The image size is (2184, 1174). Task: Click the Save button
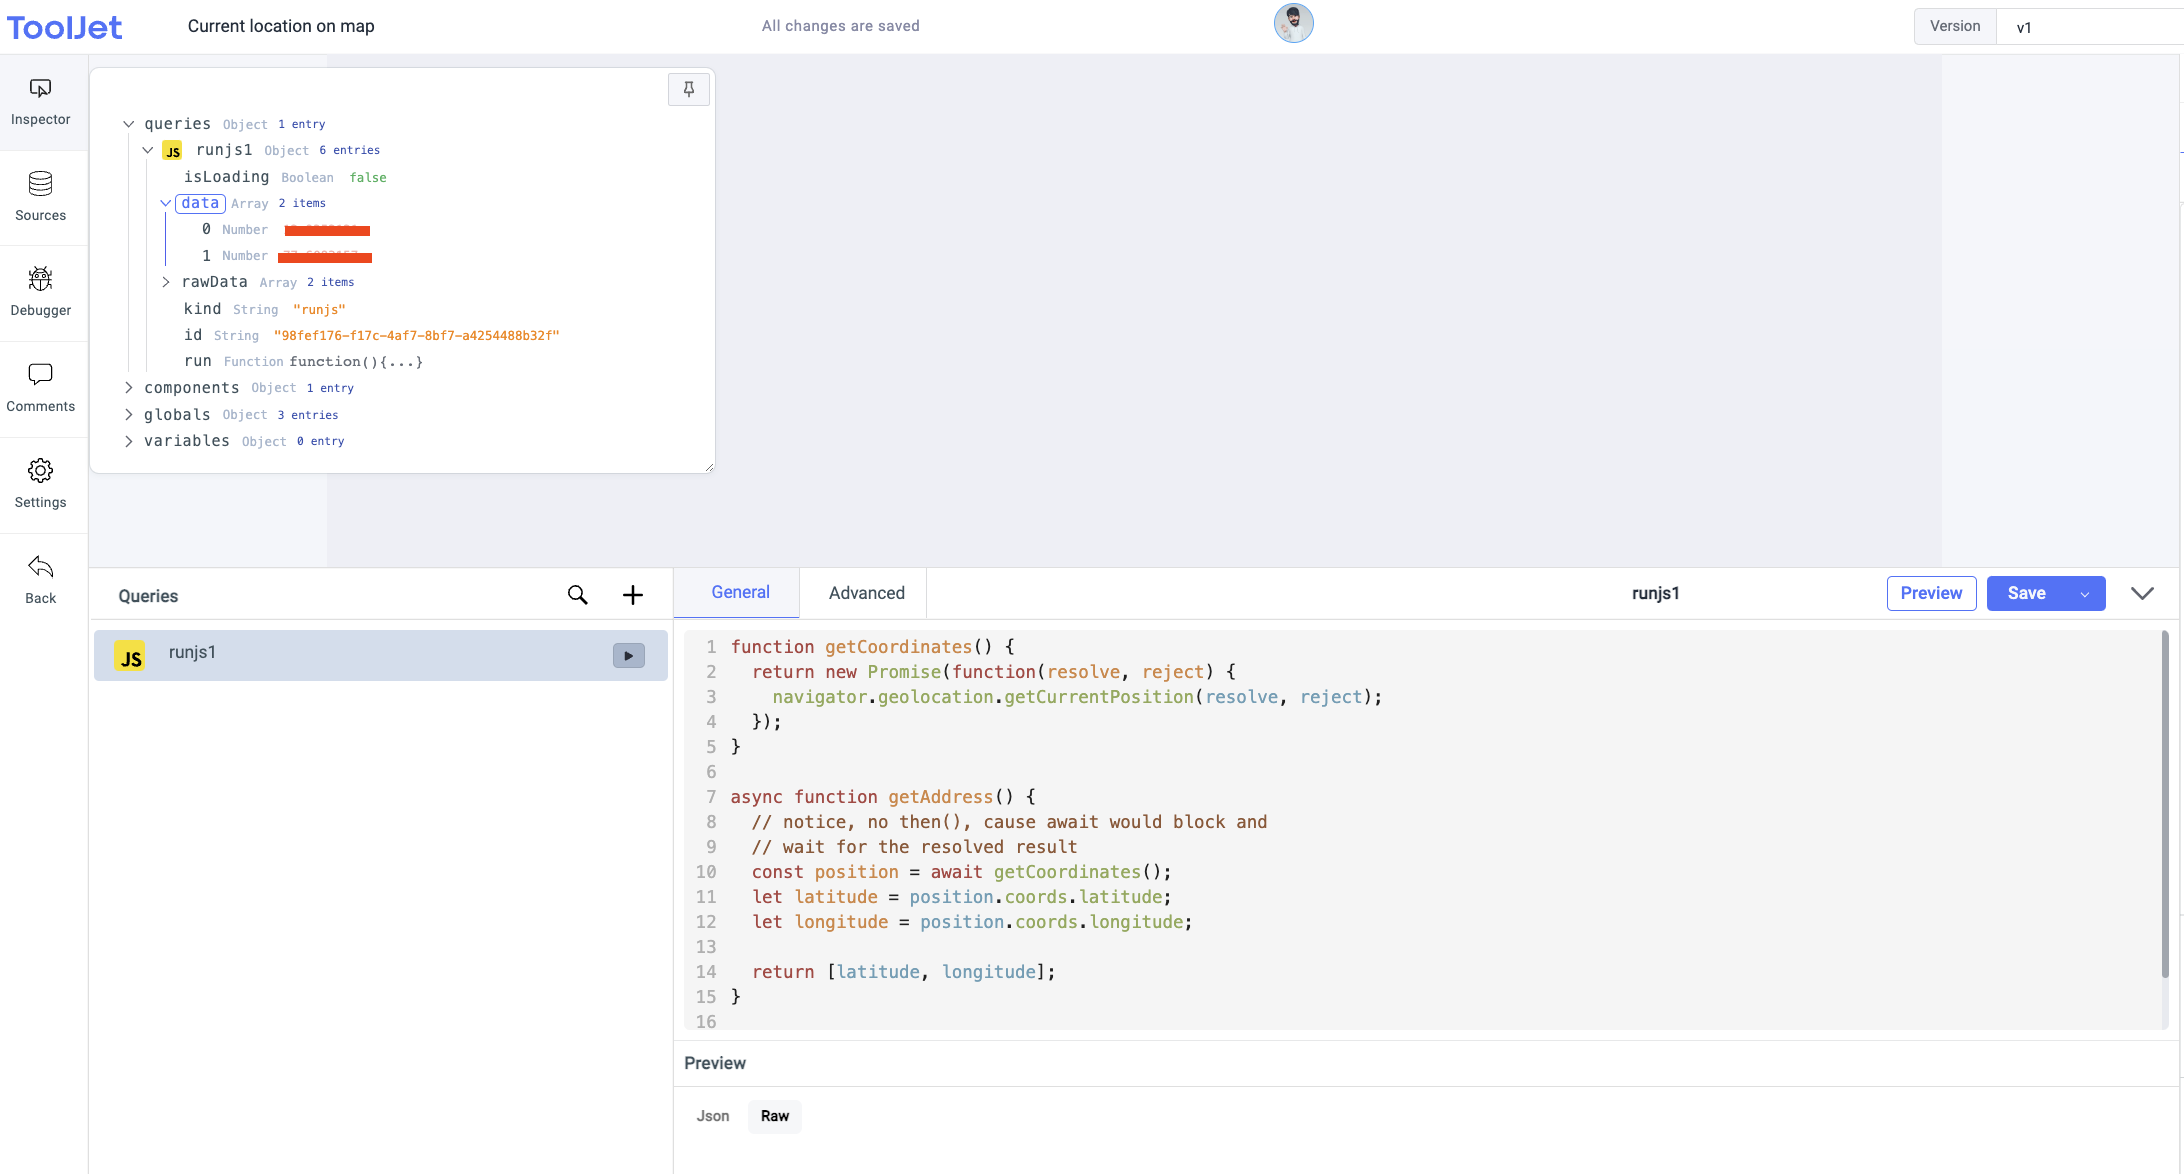click(2026, 593)
